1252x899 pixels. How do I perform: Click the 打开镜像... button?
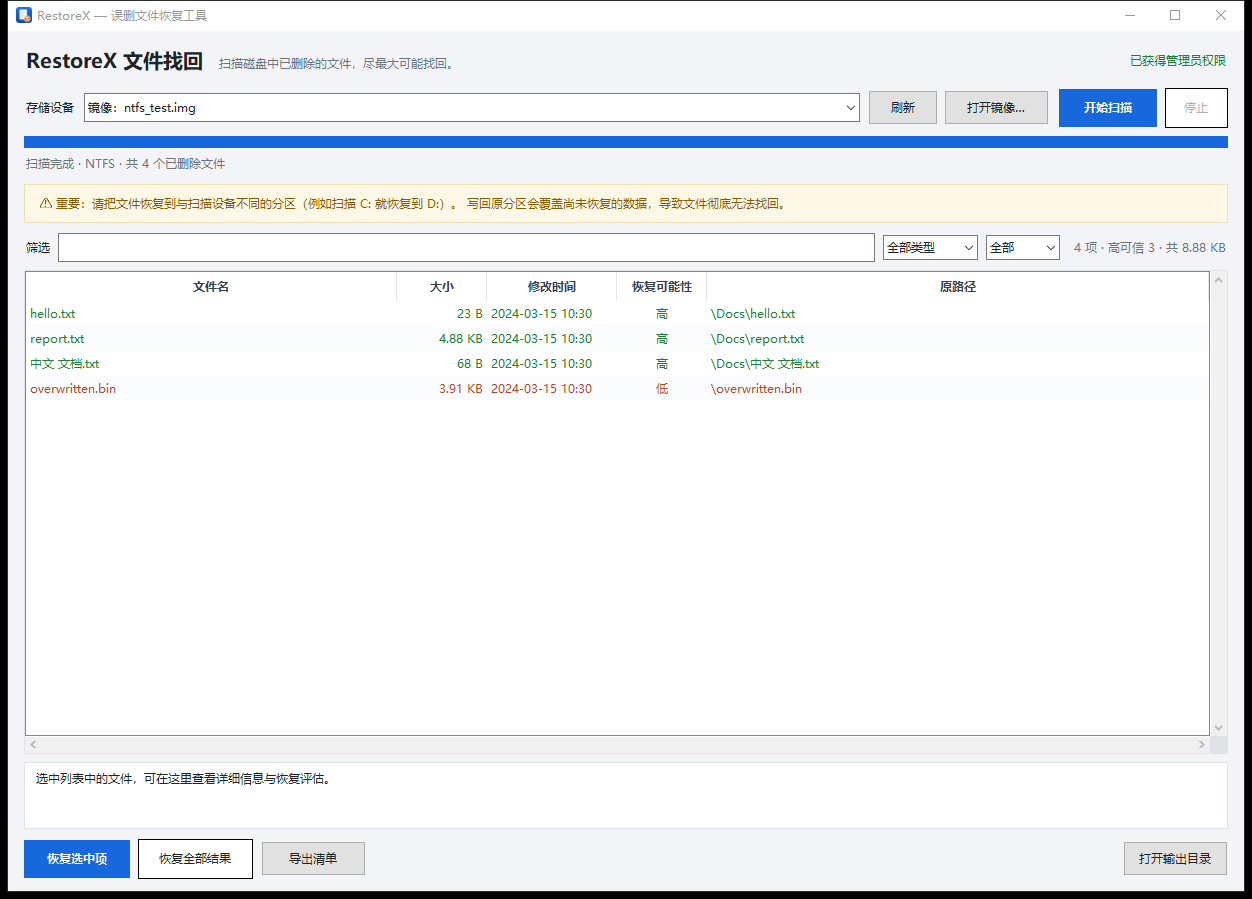coord(996,108)
